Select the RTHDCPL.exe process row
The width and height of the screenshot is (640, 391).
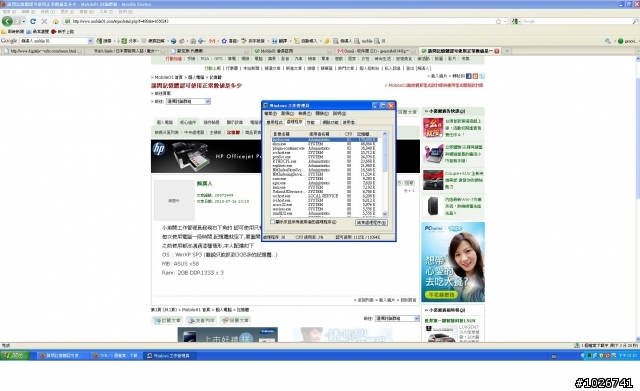[x=325, y=161]
